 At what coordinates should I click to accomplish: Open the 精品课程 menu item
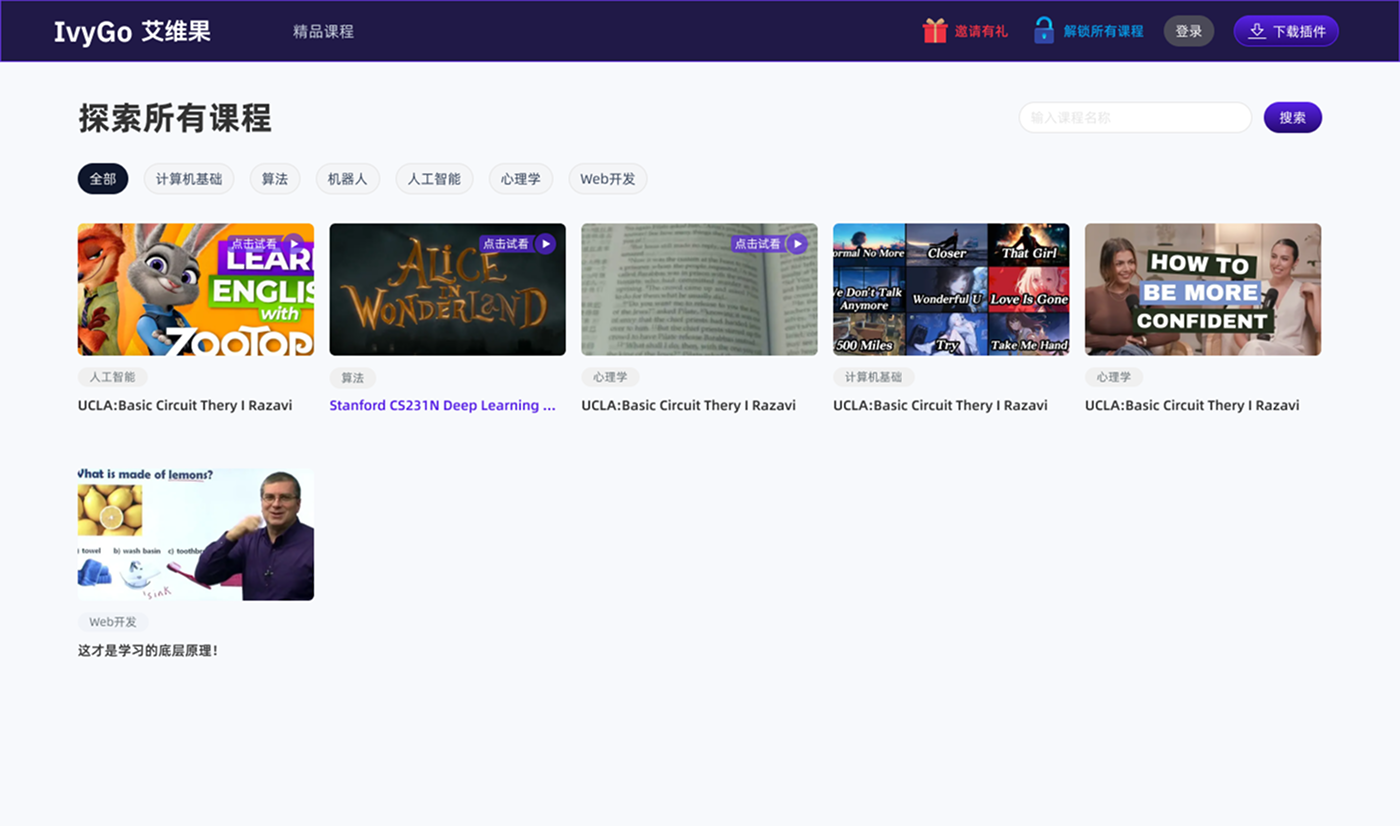(322, 31)
